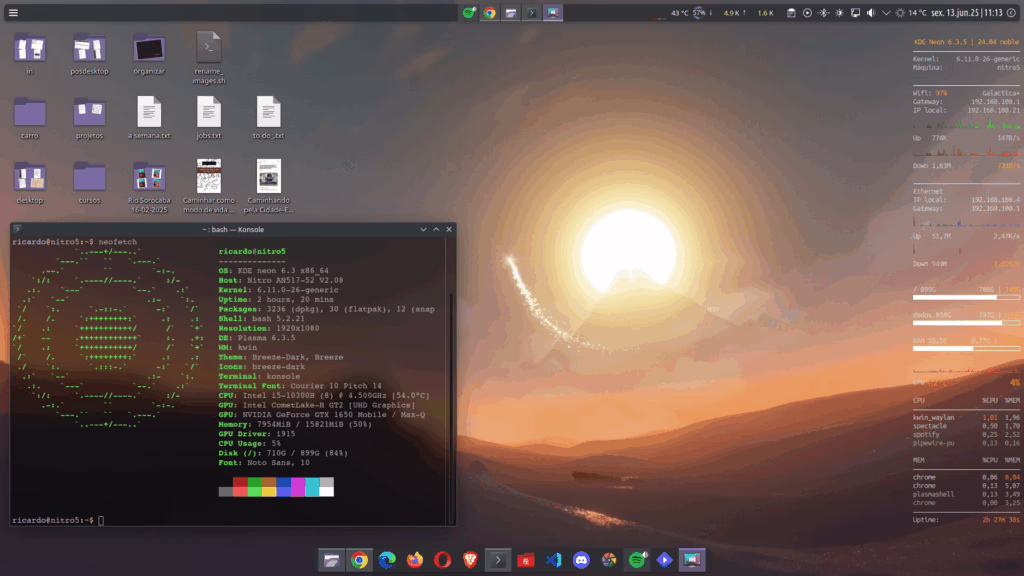Open Firefox from the dock
Screen dimensions: 1024x576
click(415, 560)
